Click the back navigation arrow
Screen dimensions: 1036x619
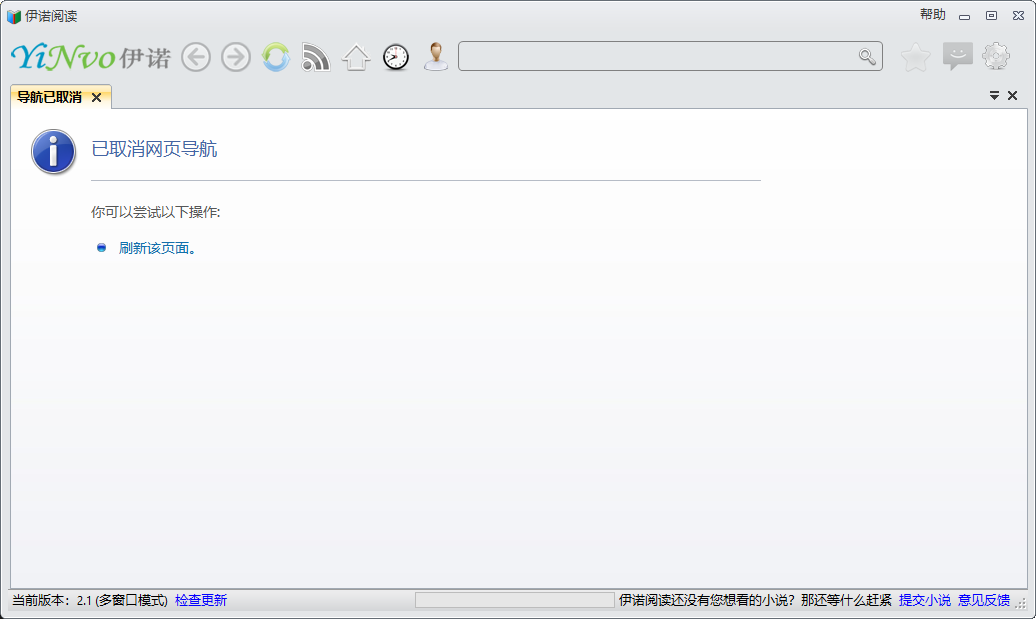tap(196, 57)
